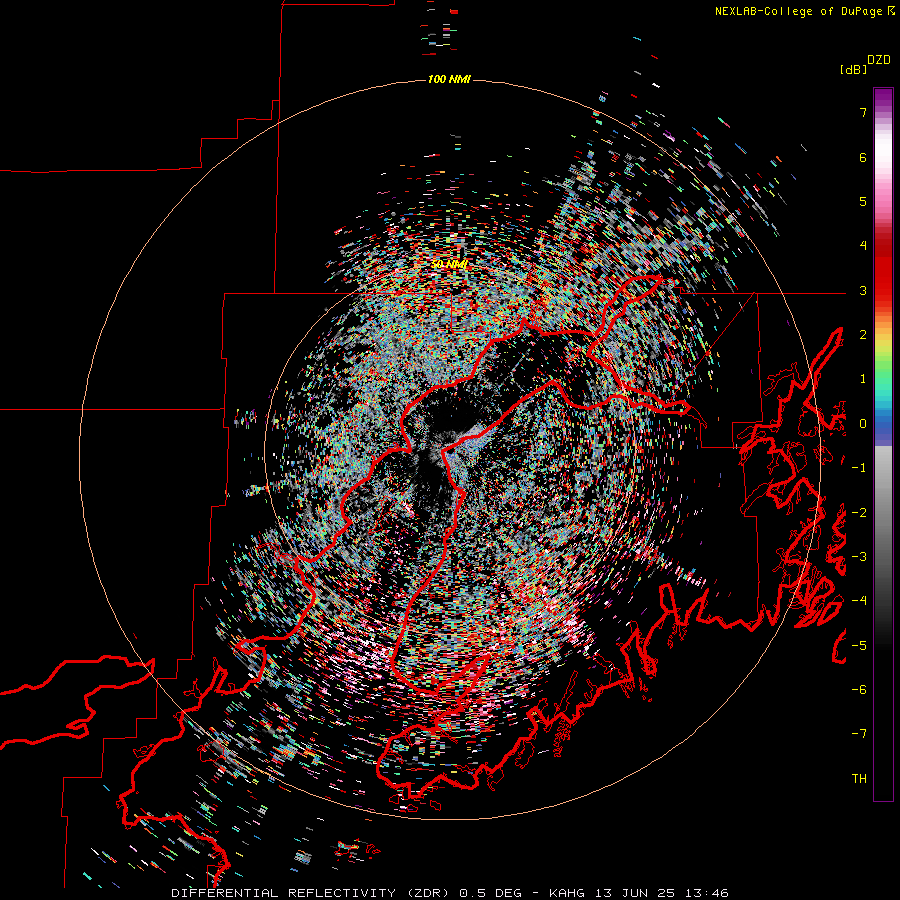Click the 13:46 time stamp
Image resolution: width=900 pixels, height=900 pixels.
[x=708, y=893]
